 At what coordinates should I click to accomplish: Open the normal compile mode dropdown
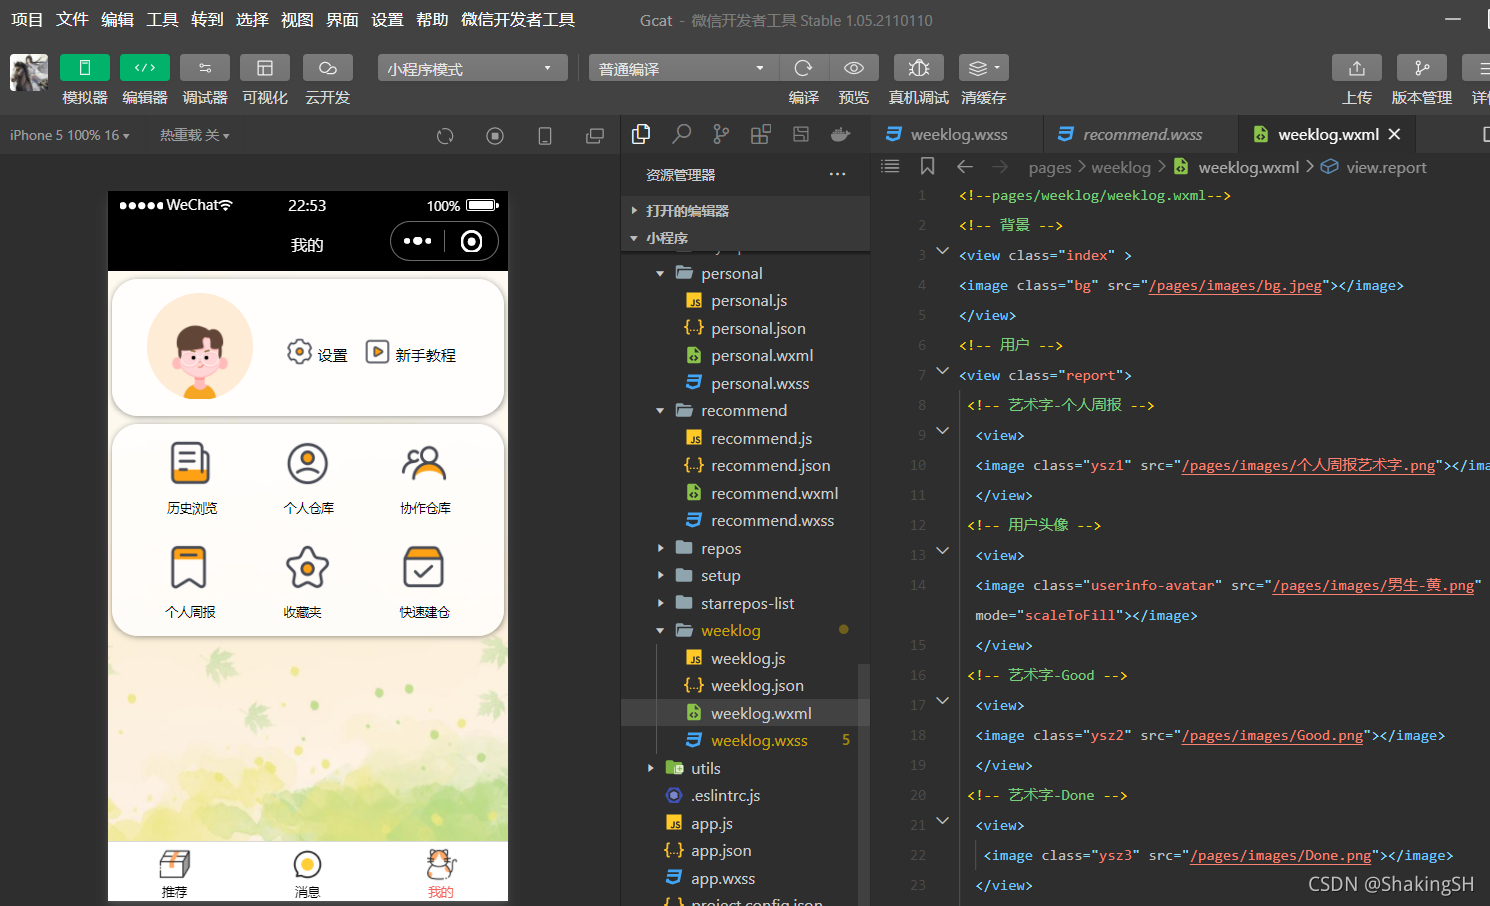point(684,68)
